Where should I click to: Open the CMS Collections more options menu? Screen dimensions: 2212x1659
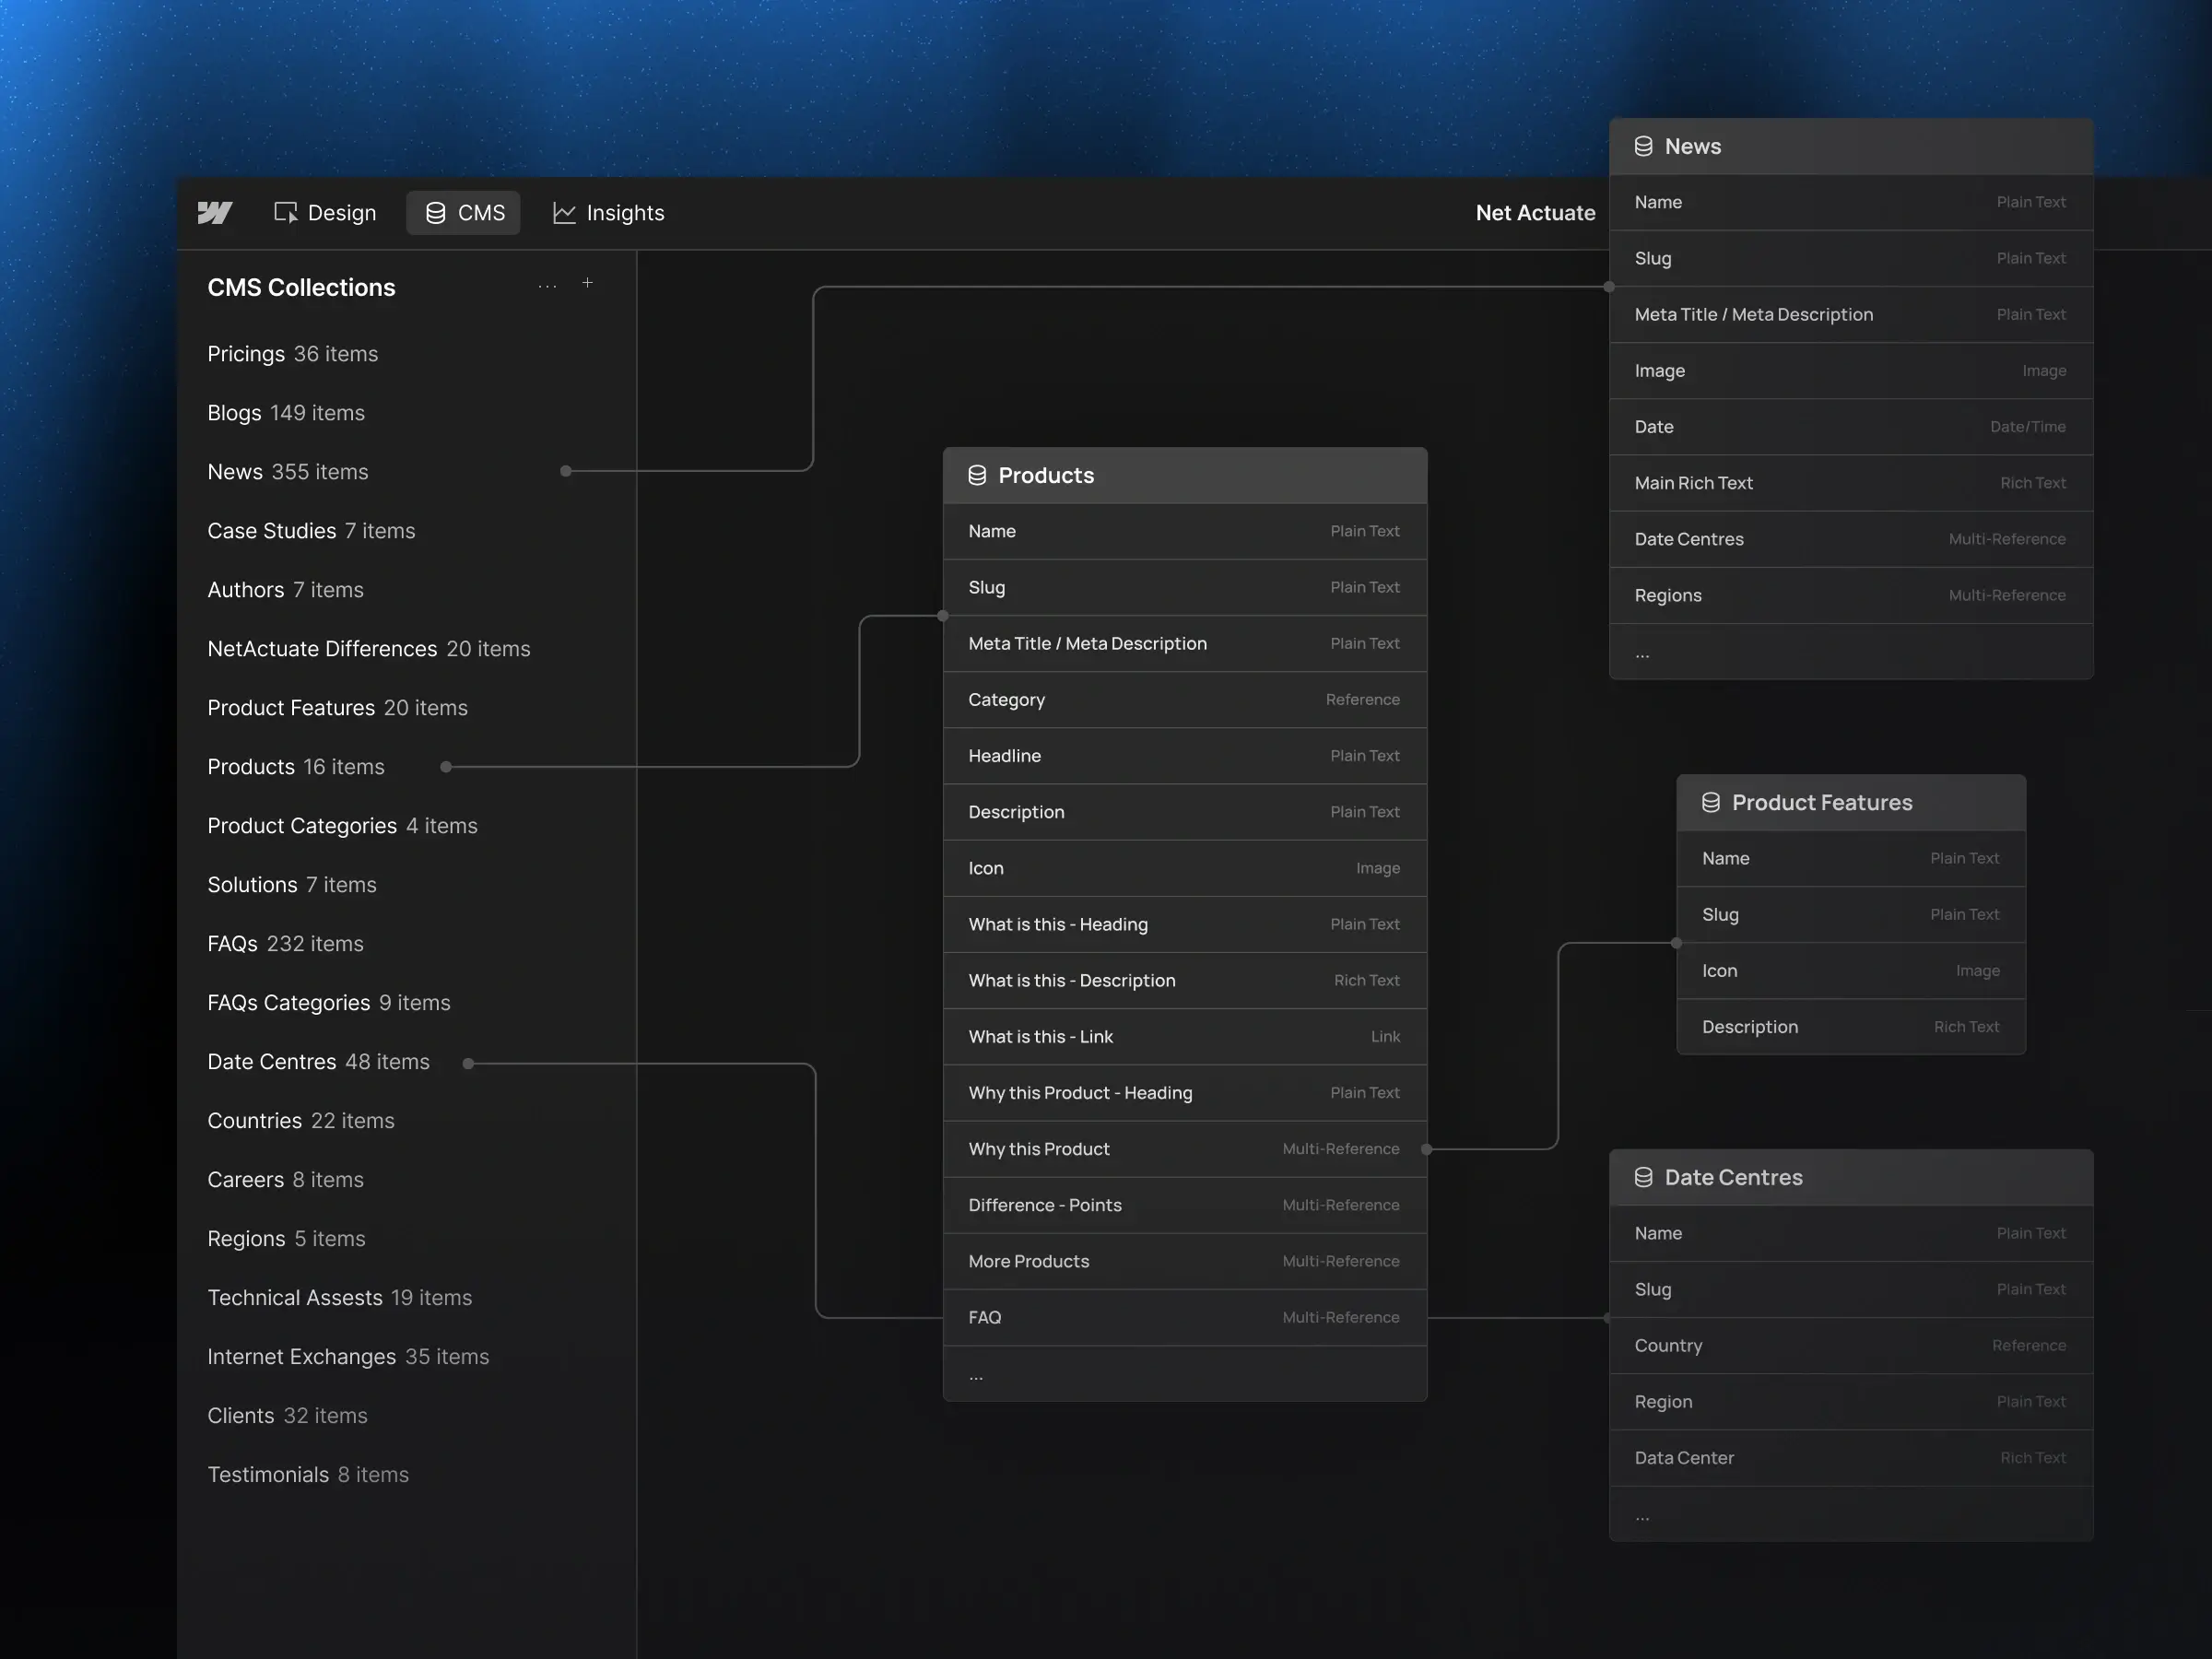547,286
